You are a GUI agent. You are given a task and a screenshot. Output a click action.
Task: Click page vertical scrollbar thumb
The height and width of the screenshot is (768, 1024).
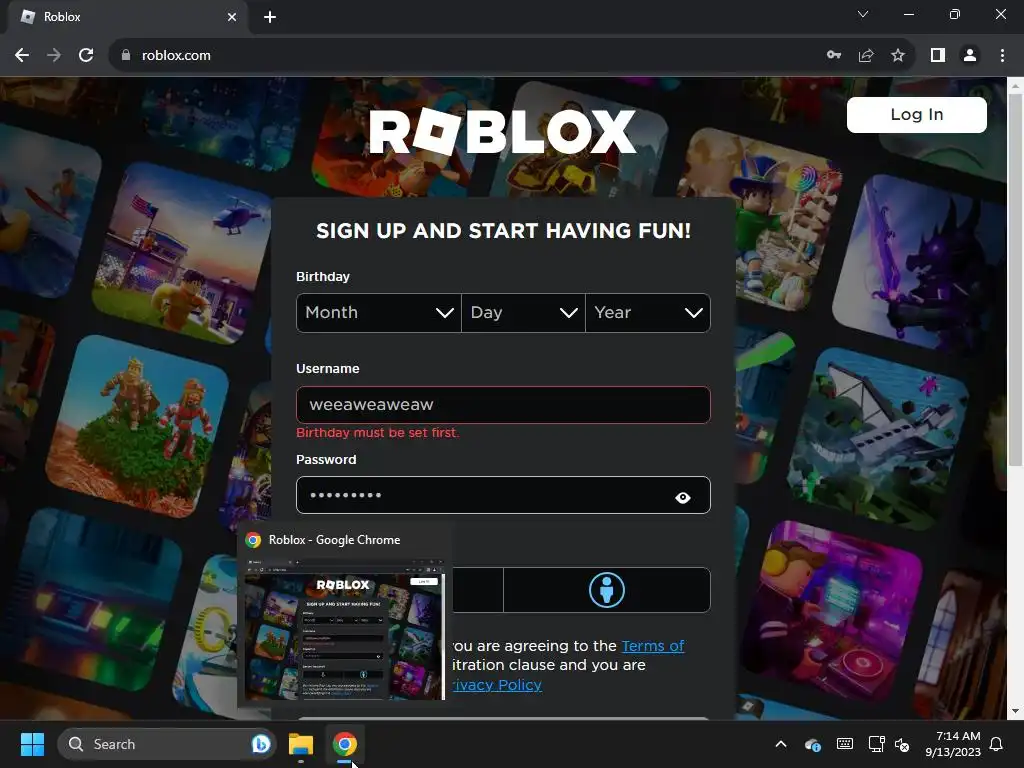pyautogui.click(x=1015, y=280)
